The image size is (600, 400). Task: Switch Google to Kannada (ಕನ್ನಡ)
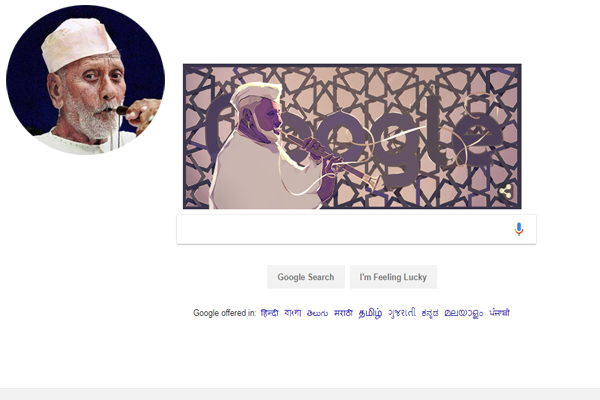click(430, 313)
